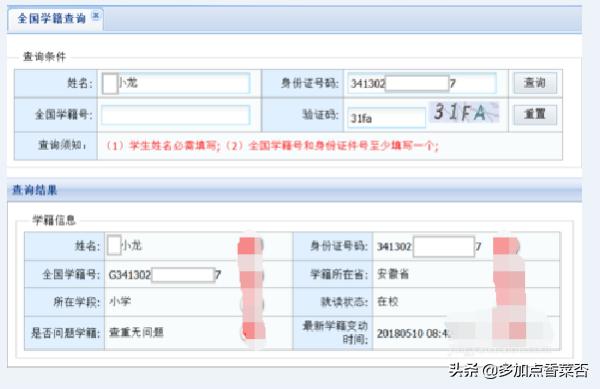Image resolution: width=600 pixels, height=389 pixels.
Task: Click the 学籍所在省 label
Action: pyautogui.click(x=339, y=275)
